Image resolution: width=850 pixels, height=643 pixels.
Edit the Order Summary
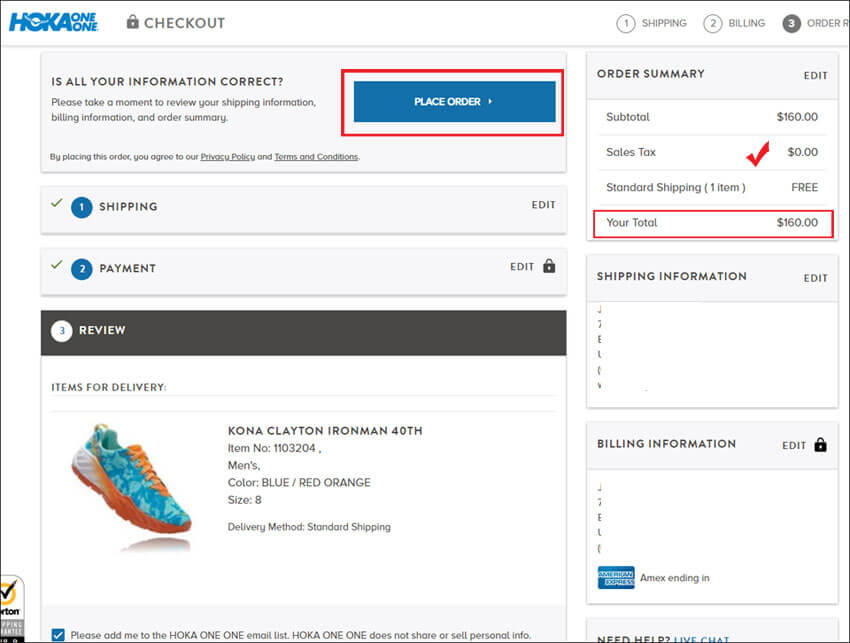pyautogui.click(x=815, y=75)
